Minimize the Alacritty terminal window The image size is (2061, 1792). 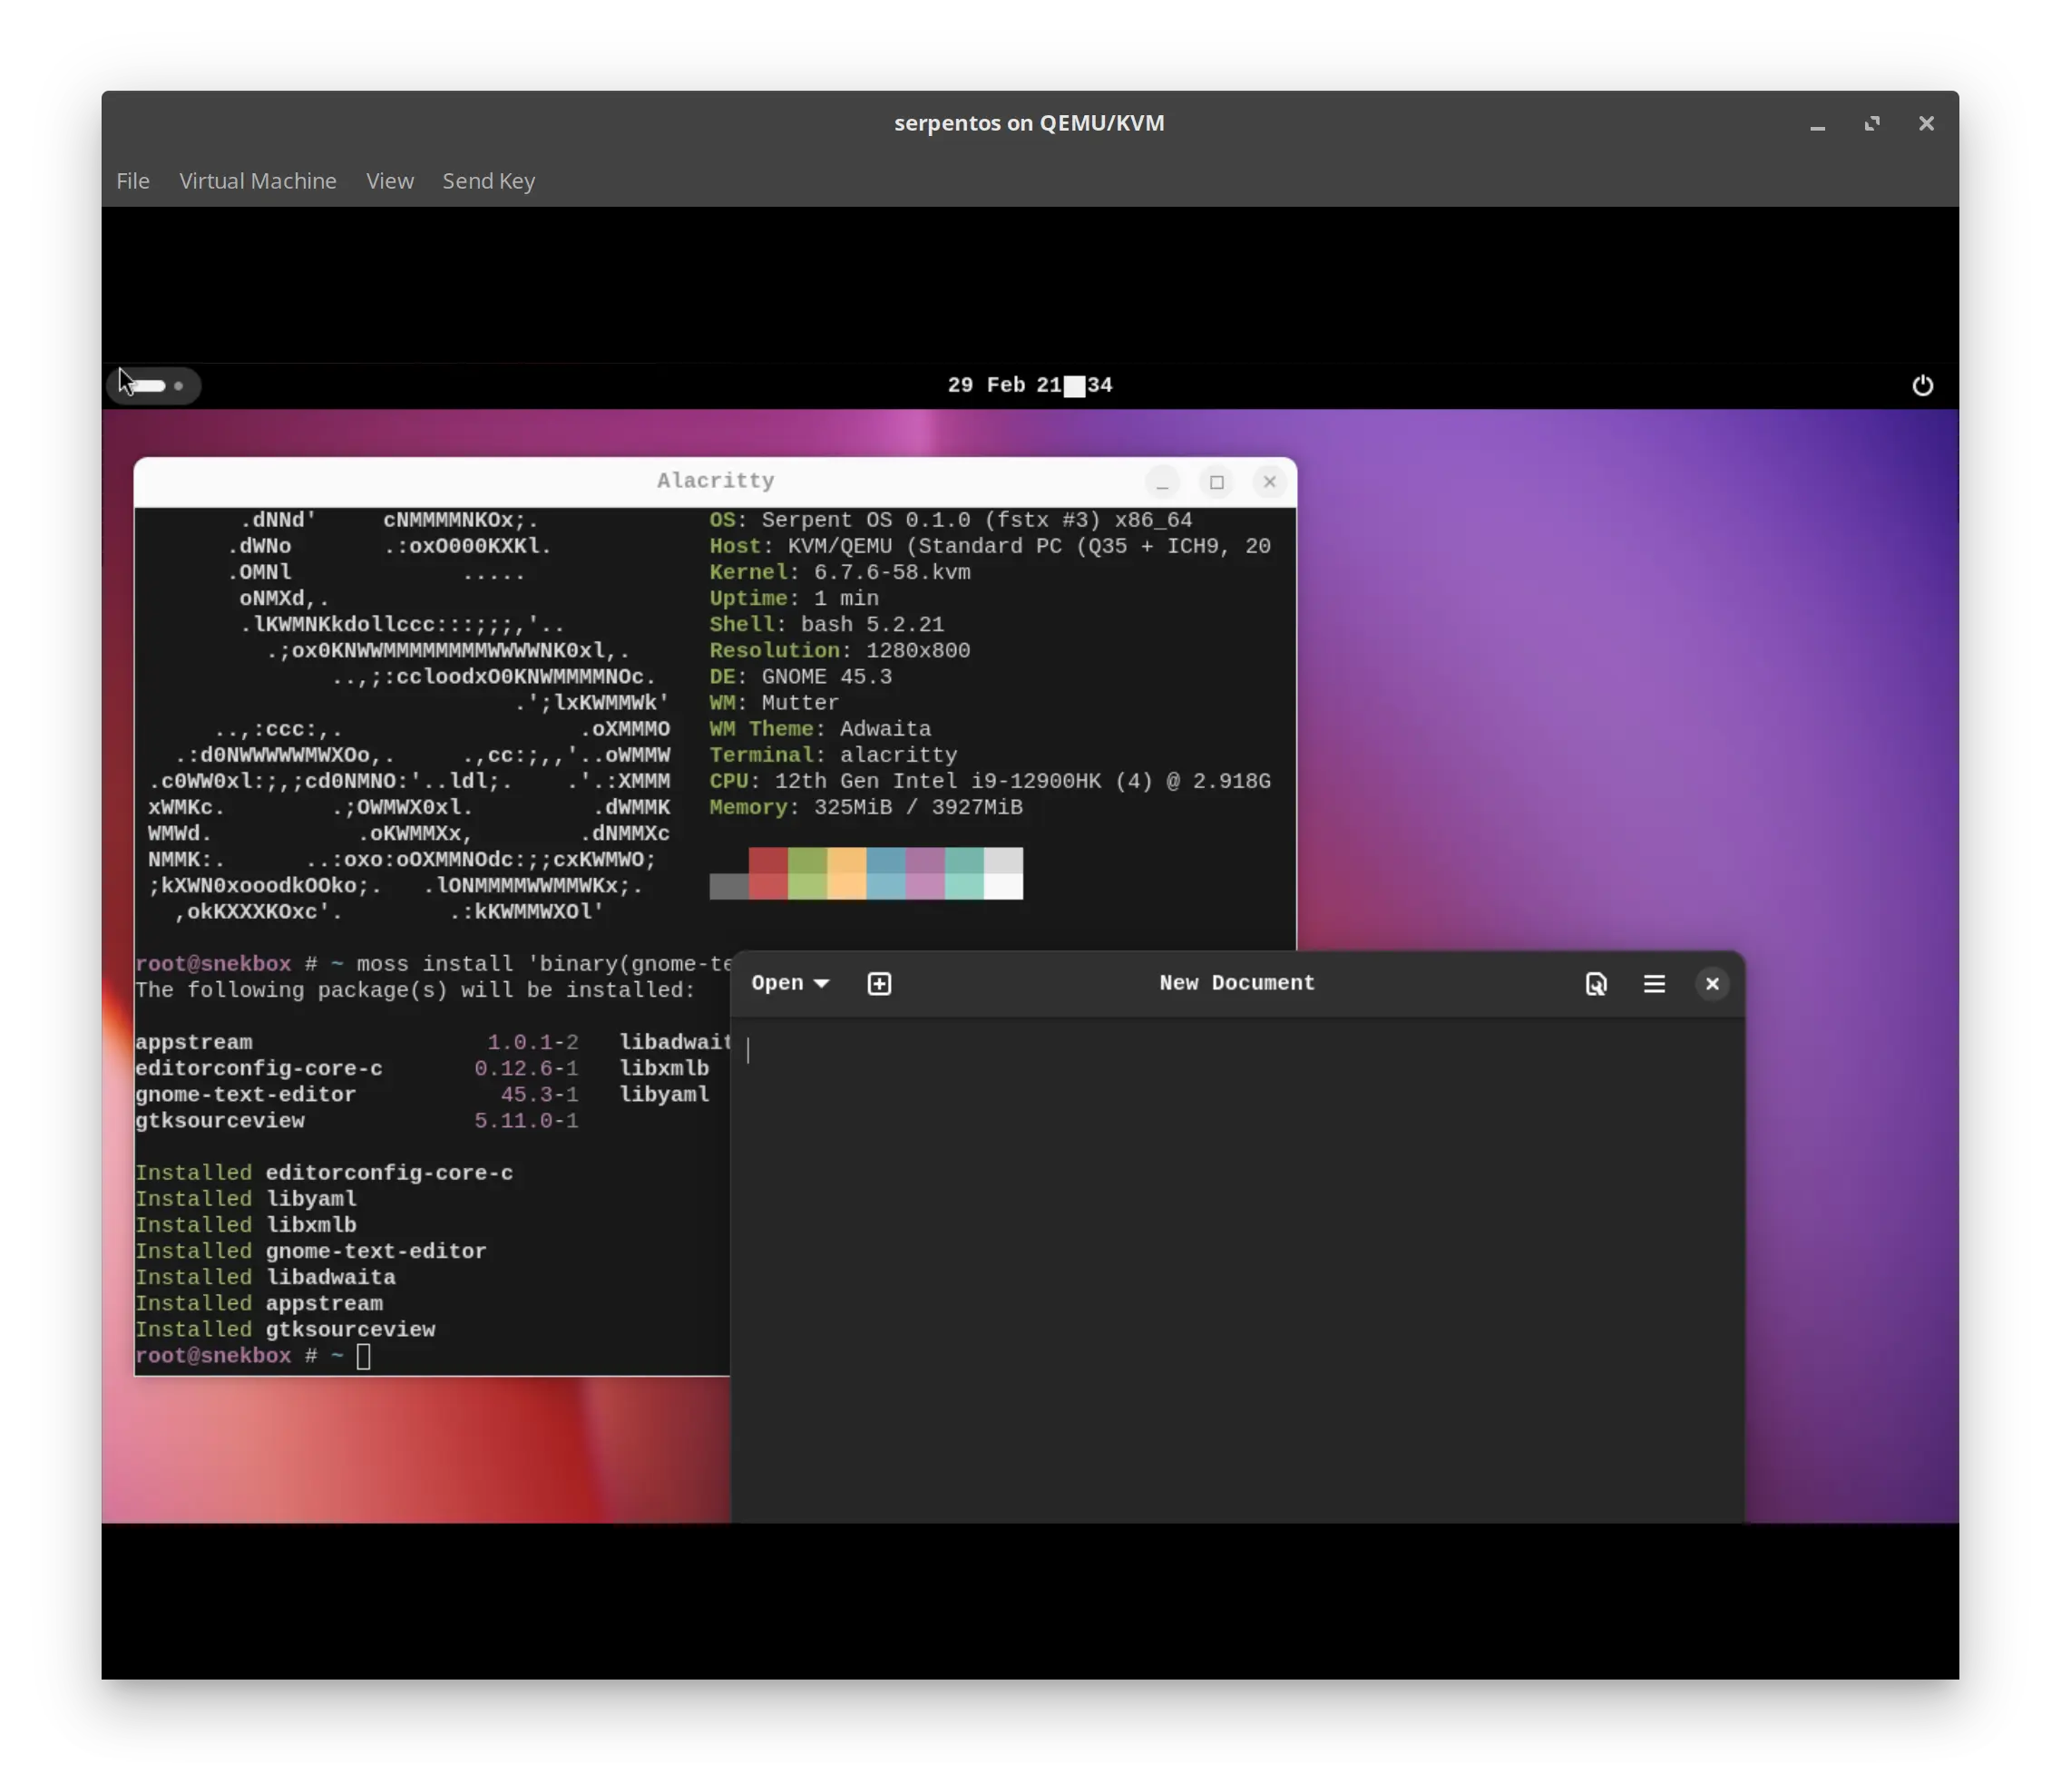[1162, 482]
